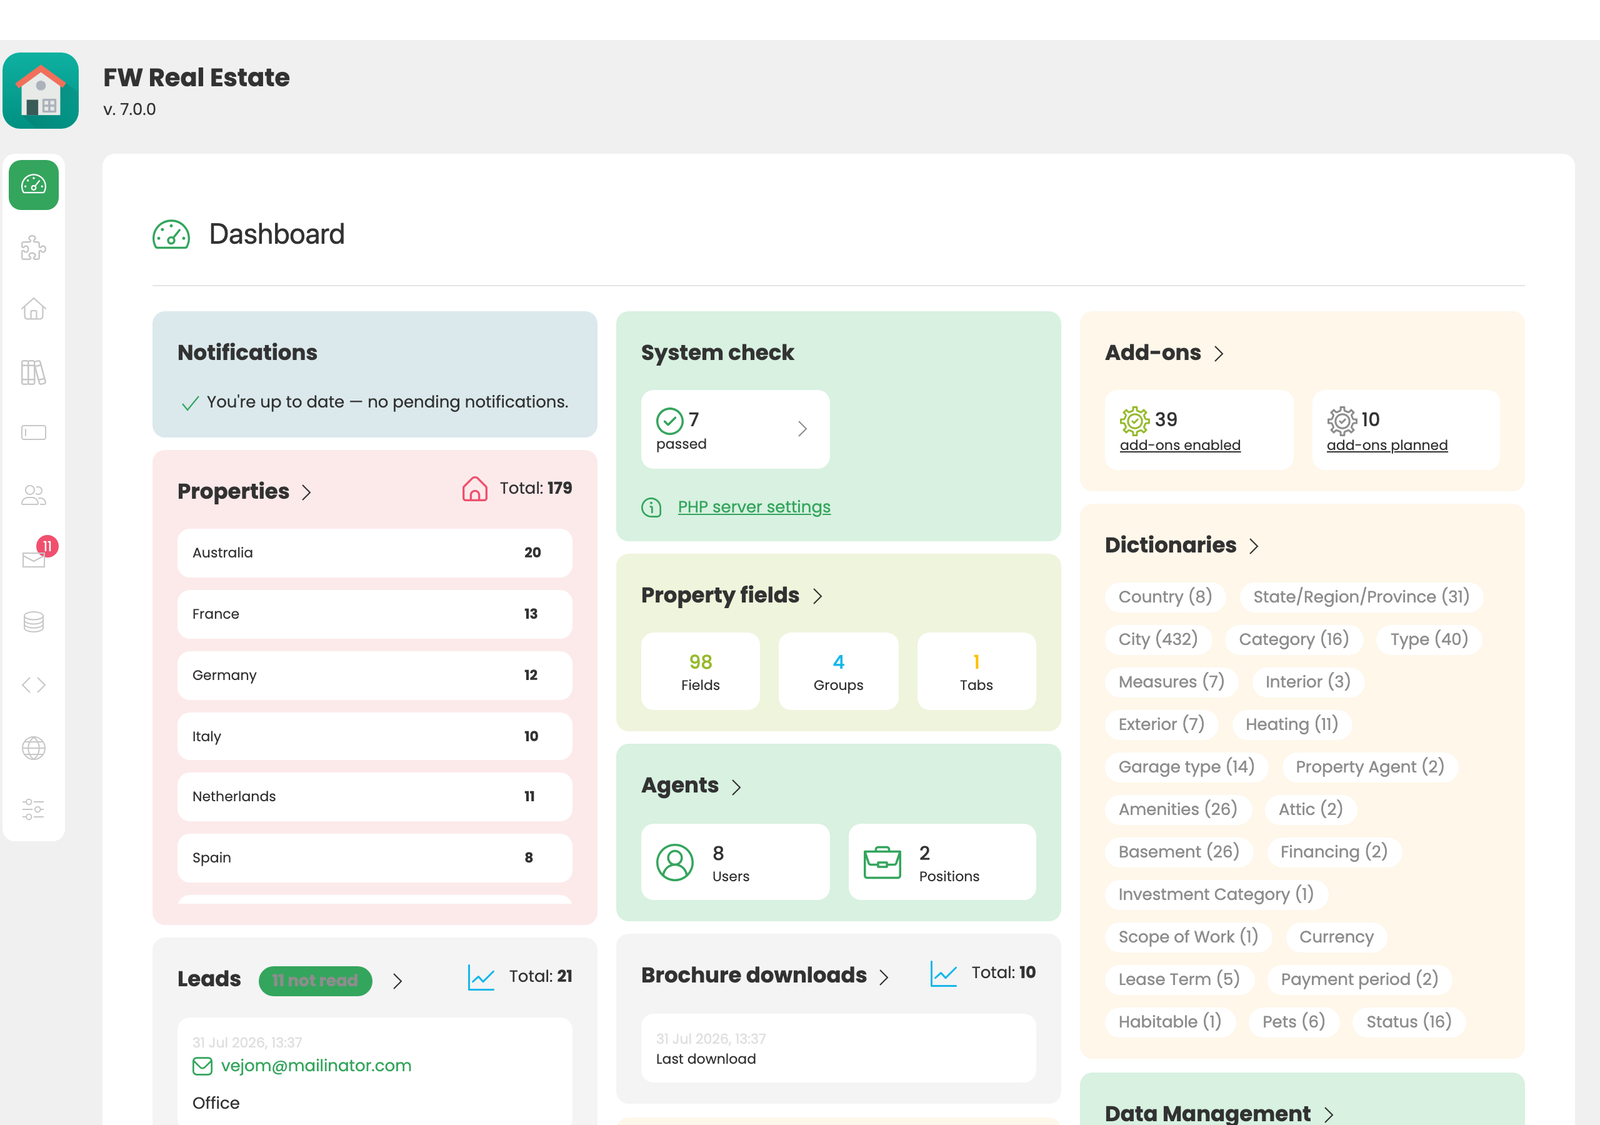Open the Investment Category (1) tag
Viewport: 1600px width, 1125px height.
1216,895
